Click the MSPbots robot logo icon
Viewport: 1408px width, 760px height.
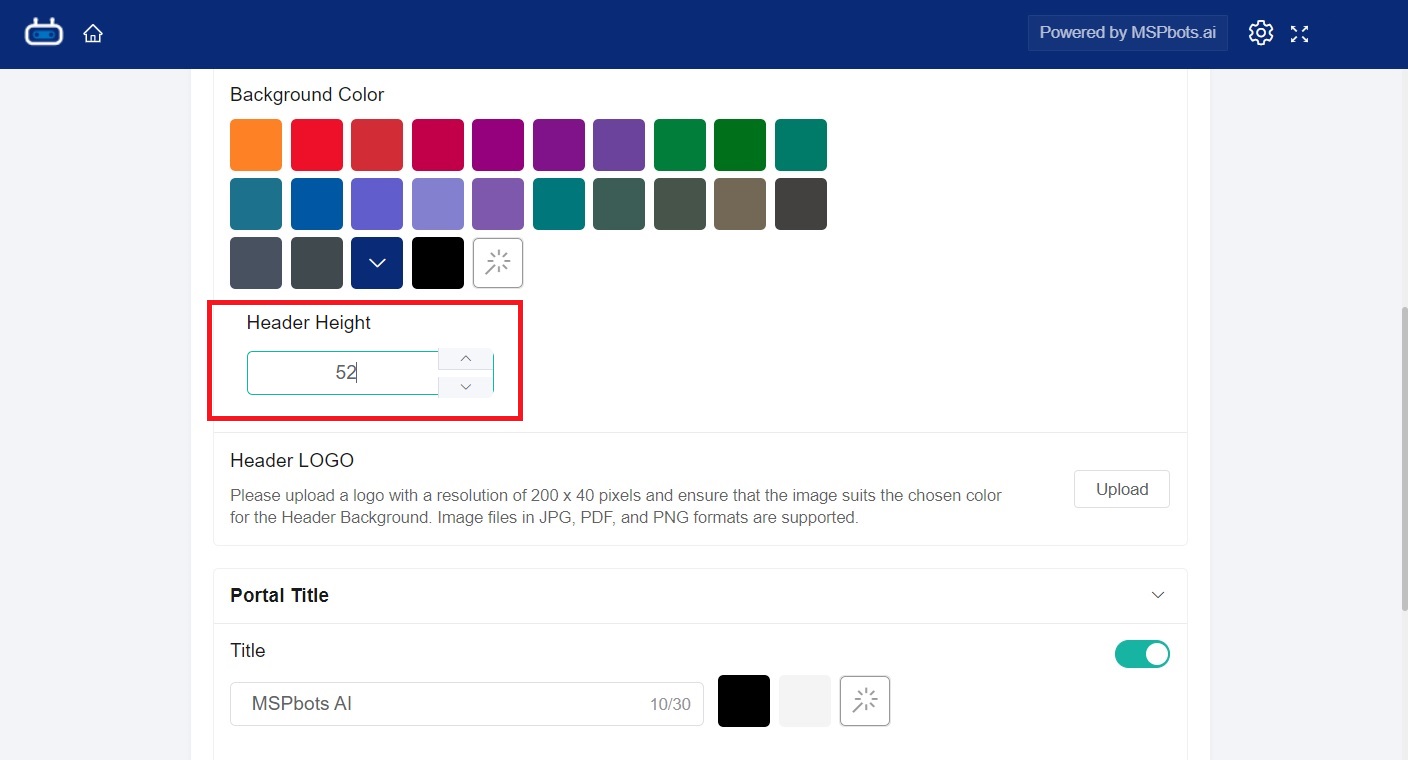(x=43, y=31)
